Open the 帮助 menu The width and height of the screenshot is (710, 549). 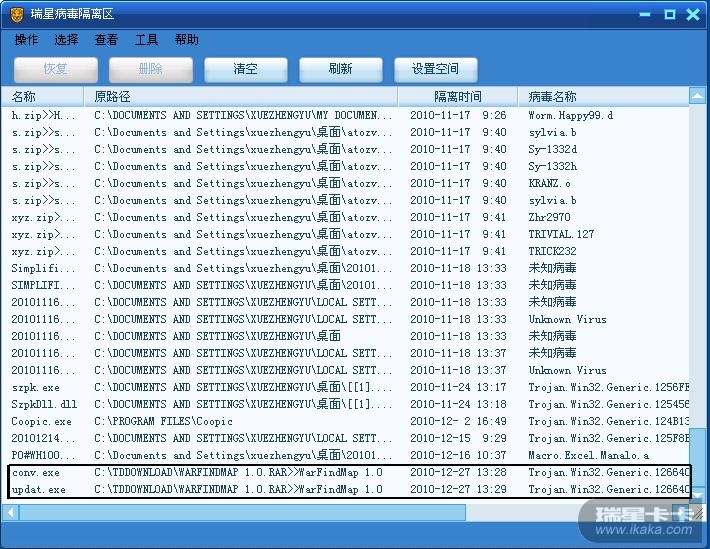[186, 40]
